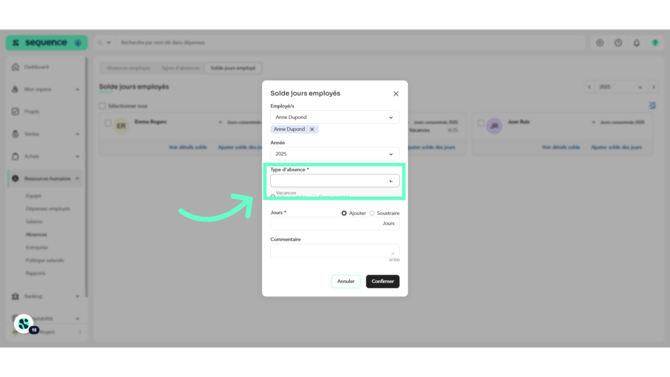670x377 pixels.
Task: Expand the Ventes chevron
Action: (x=77, y=134)
